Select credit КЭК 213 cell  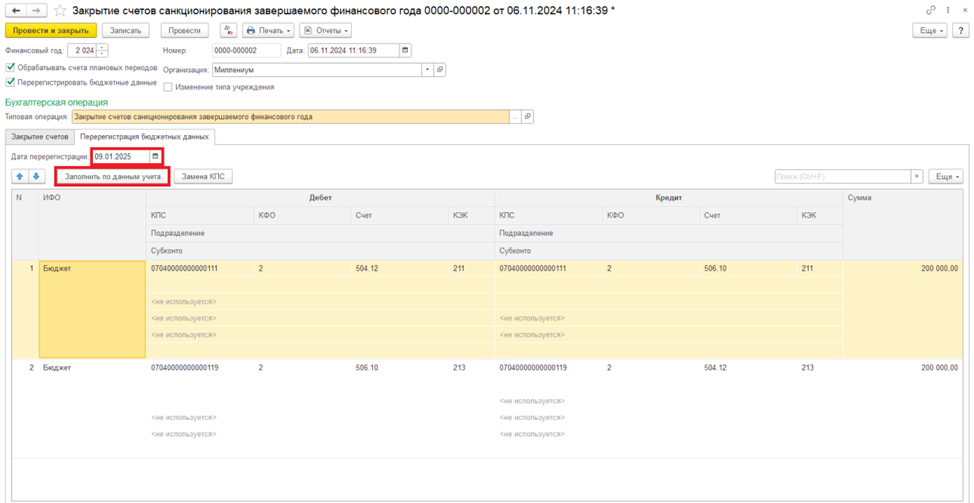[819, 368]
